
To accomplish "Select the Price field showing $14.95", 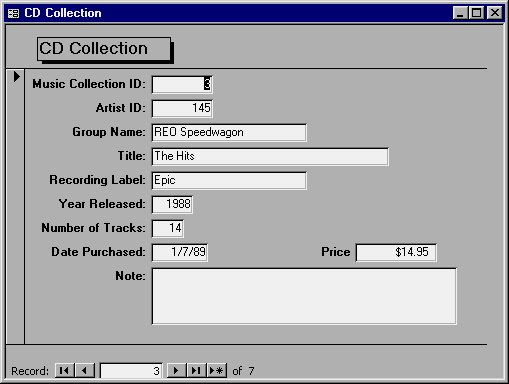I will tap(396, 252).
